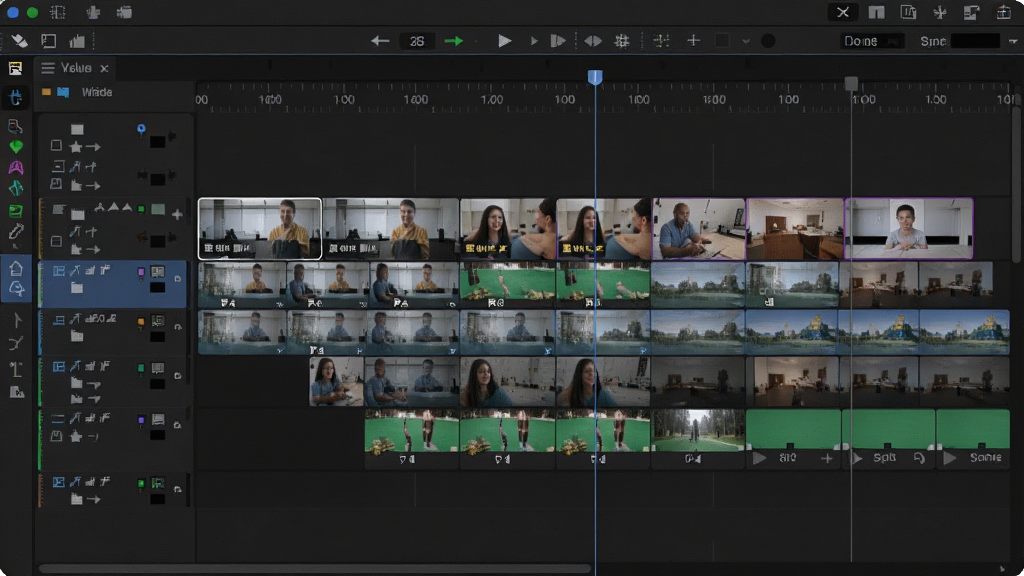Select the blue plug tool in the sidebar

pyautogui.click(x=16, y=98)
